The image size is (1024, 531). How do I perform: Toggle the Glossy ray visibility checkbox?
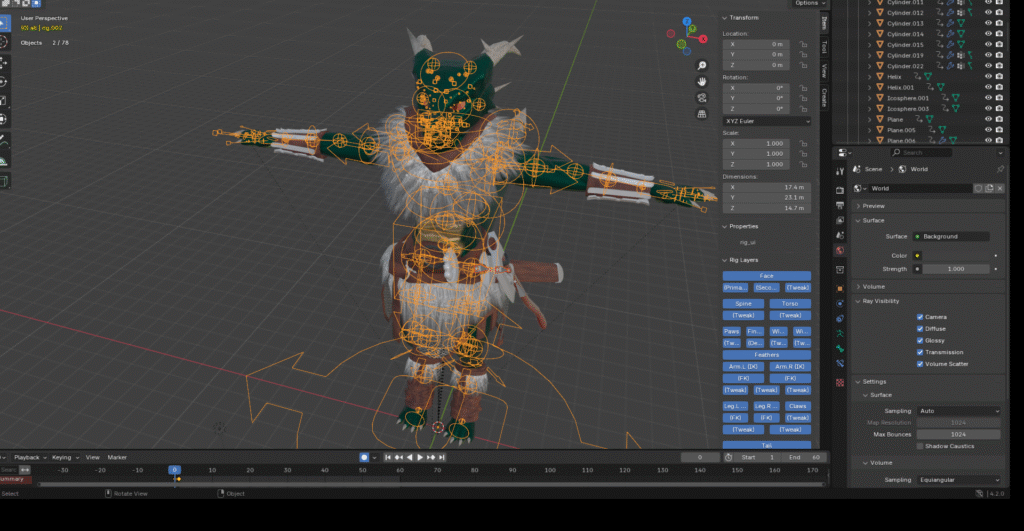tap(920, 341)
